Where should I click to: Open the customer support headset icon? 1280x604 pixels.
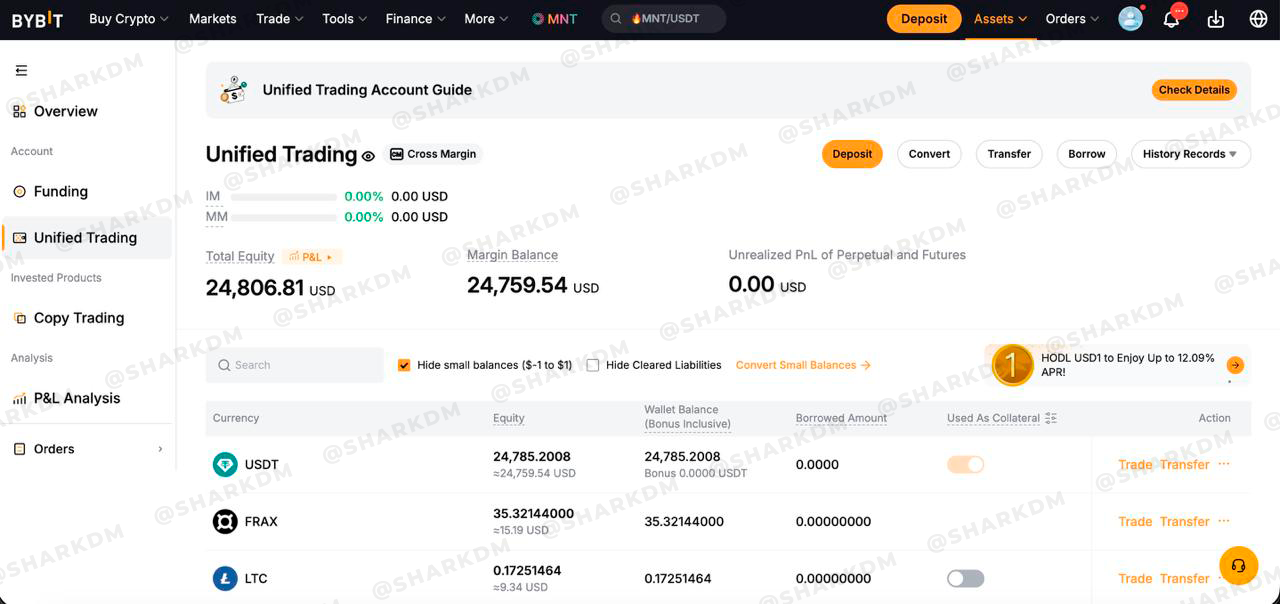pyautogui.click(x=1238, y=566)
